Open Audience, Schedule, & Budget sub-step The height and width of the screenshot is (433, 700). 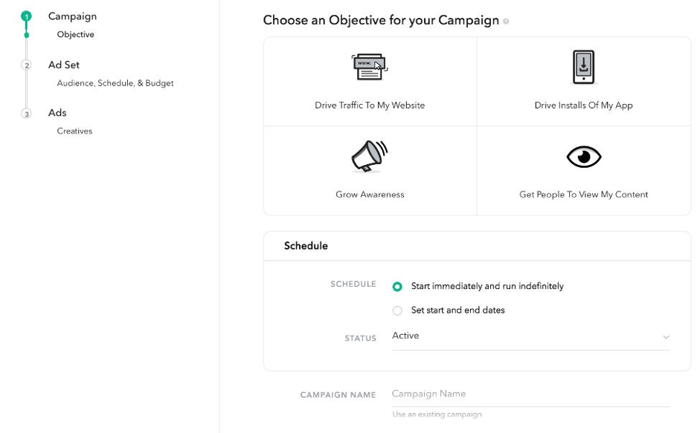coord(115,83)
